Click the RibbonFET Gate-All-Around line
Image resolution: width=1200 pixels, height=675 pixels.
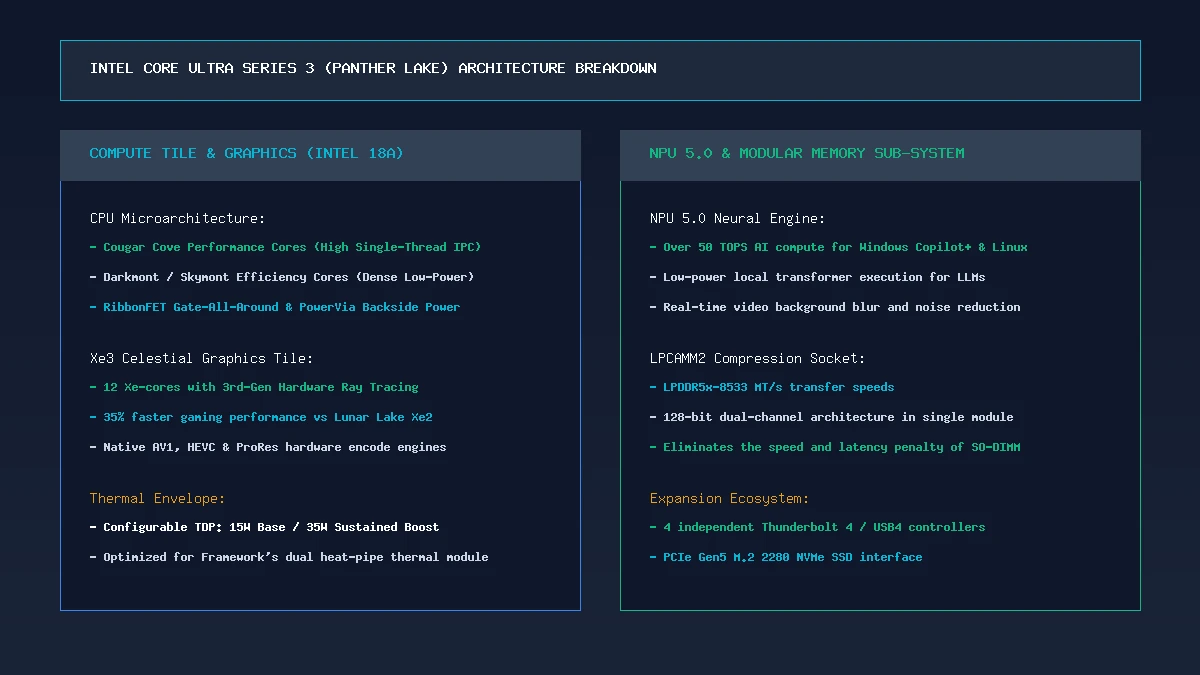275,307
